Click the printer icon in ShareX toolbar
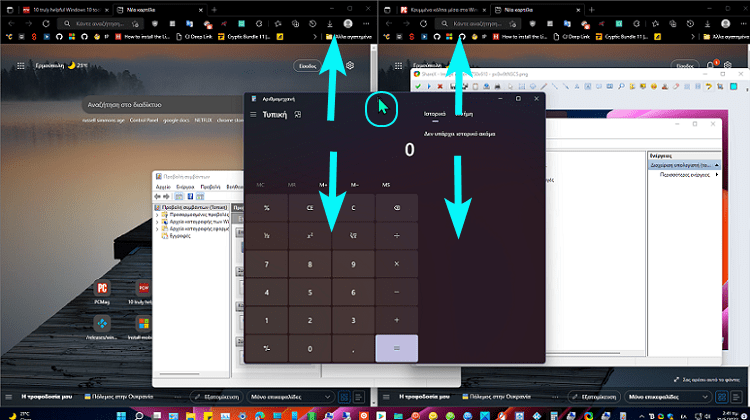The width and height of the screenshot is (750, 420). [497, 87]
